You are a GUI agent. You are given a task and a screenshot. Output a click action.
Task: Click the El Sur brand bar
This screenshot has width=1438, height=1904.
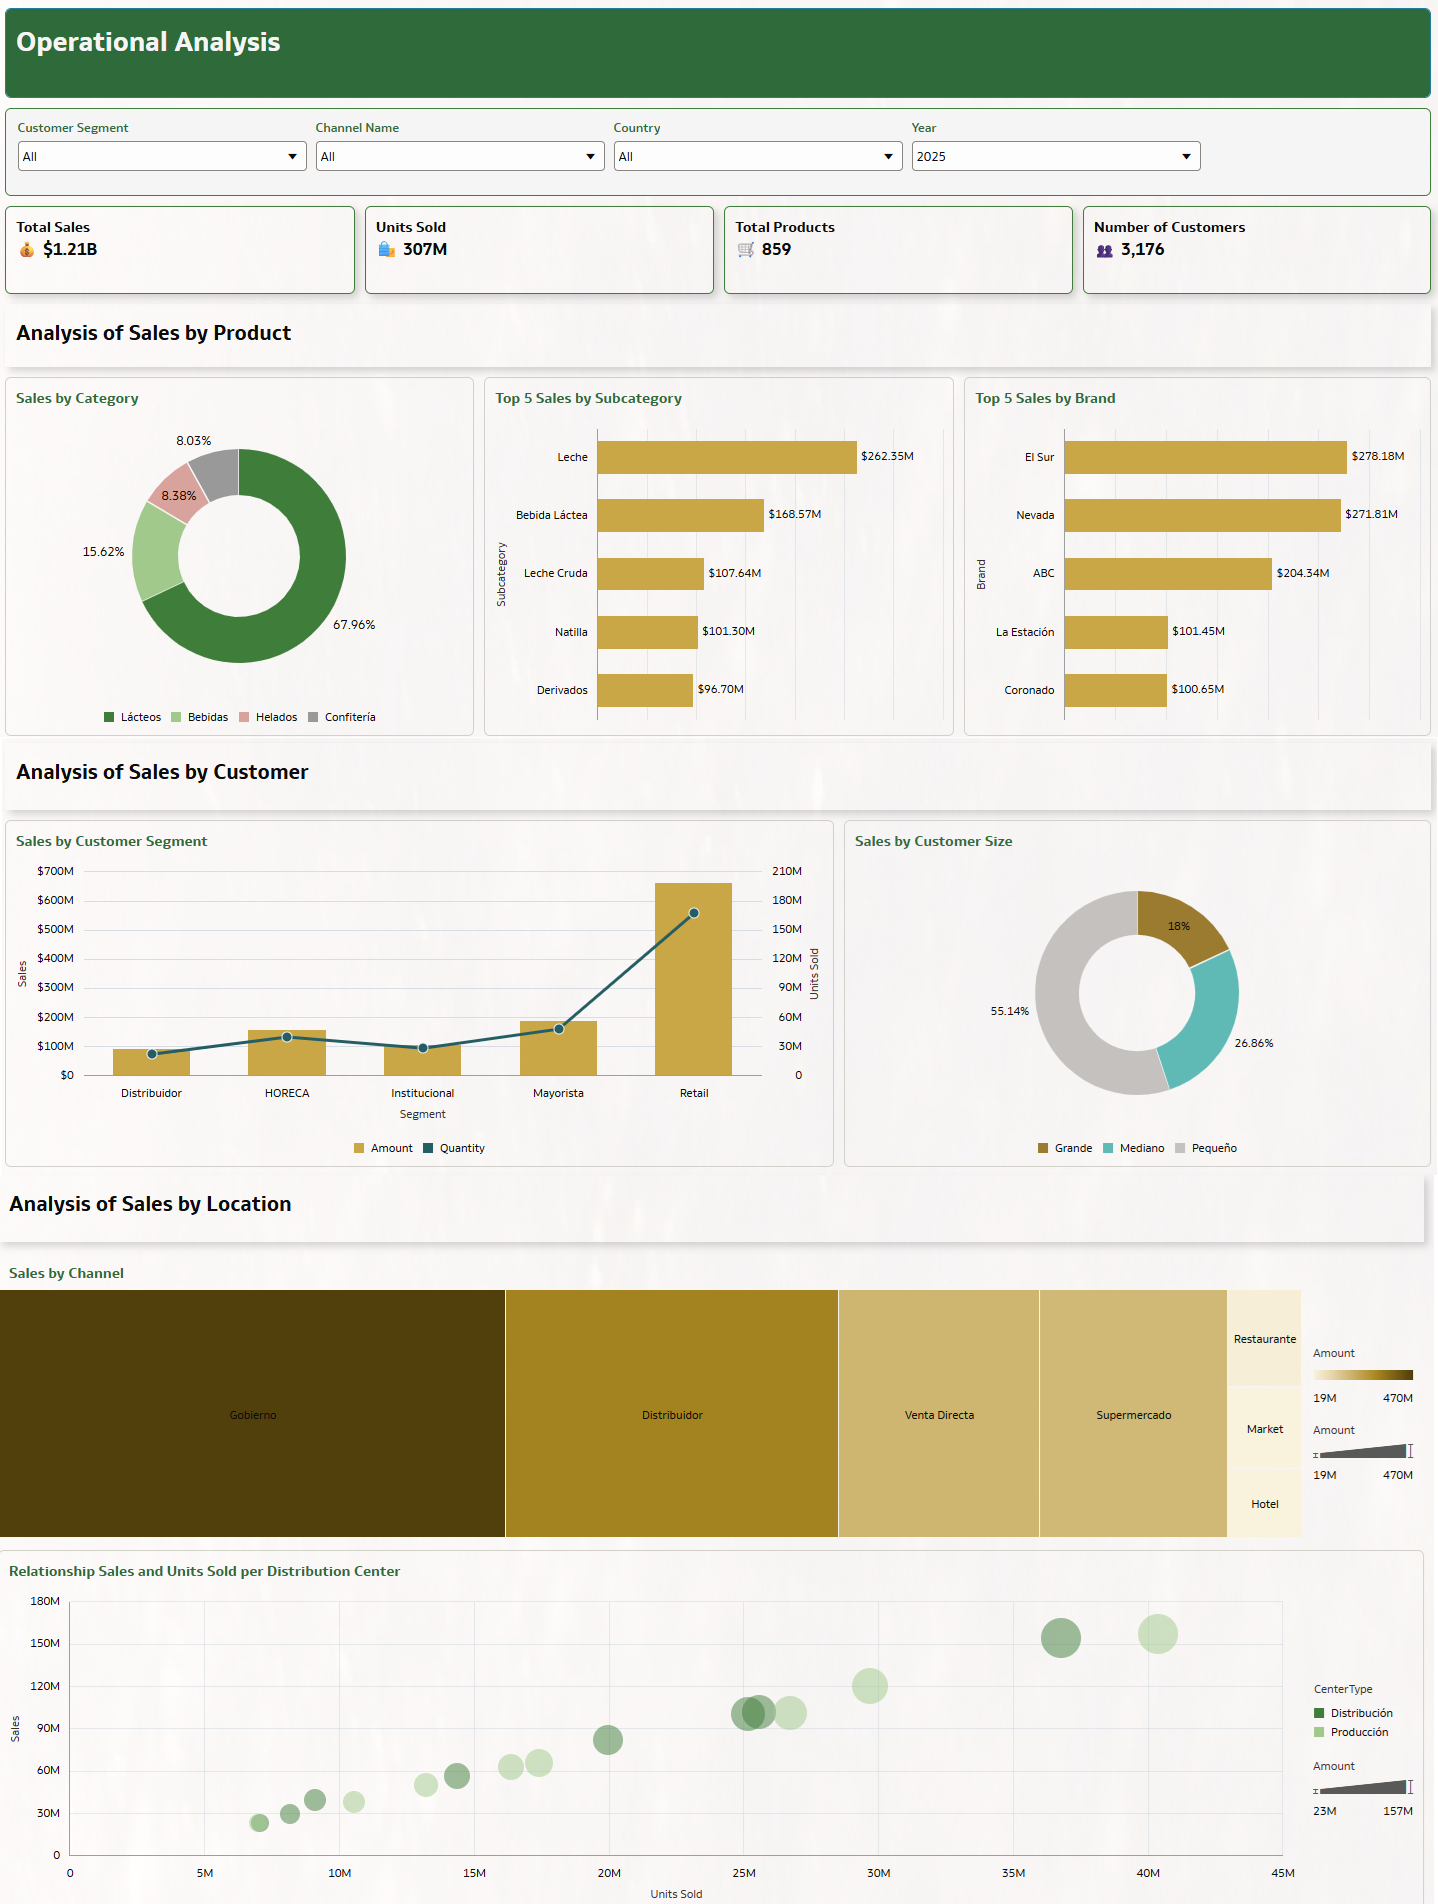(1206, 457)
